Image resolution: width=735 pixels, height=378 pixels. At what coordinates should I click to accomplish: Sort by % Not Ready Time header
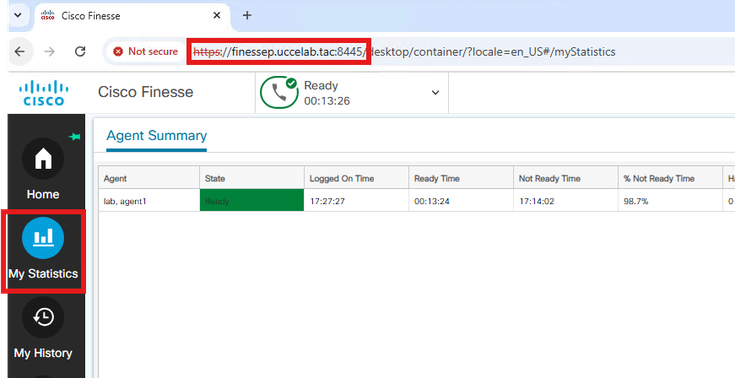click(670, 178)
